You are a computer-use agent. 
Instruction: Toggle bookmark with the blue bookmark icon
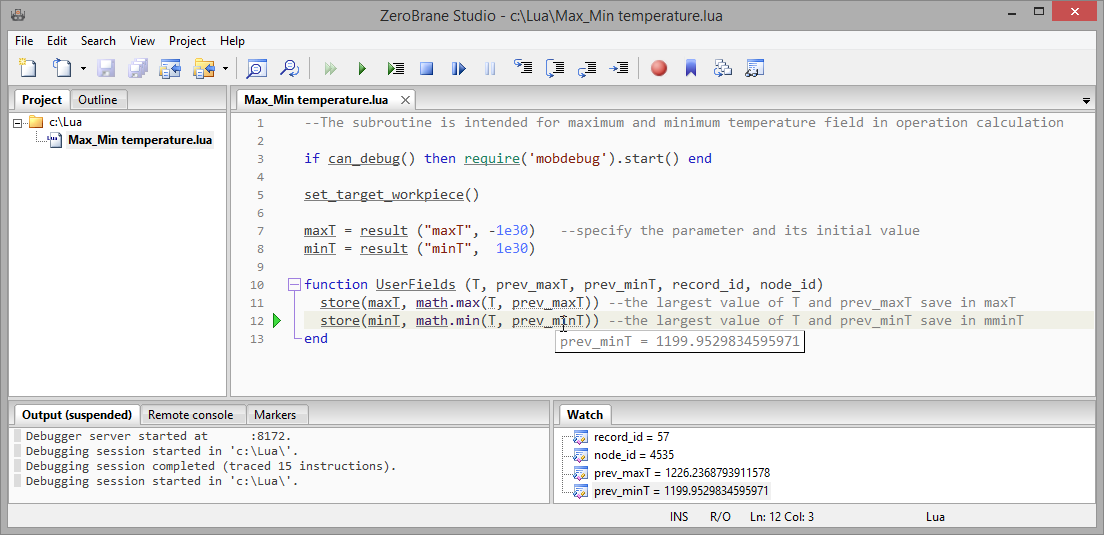coord(690,68)
